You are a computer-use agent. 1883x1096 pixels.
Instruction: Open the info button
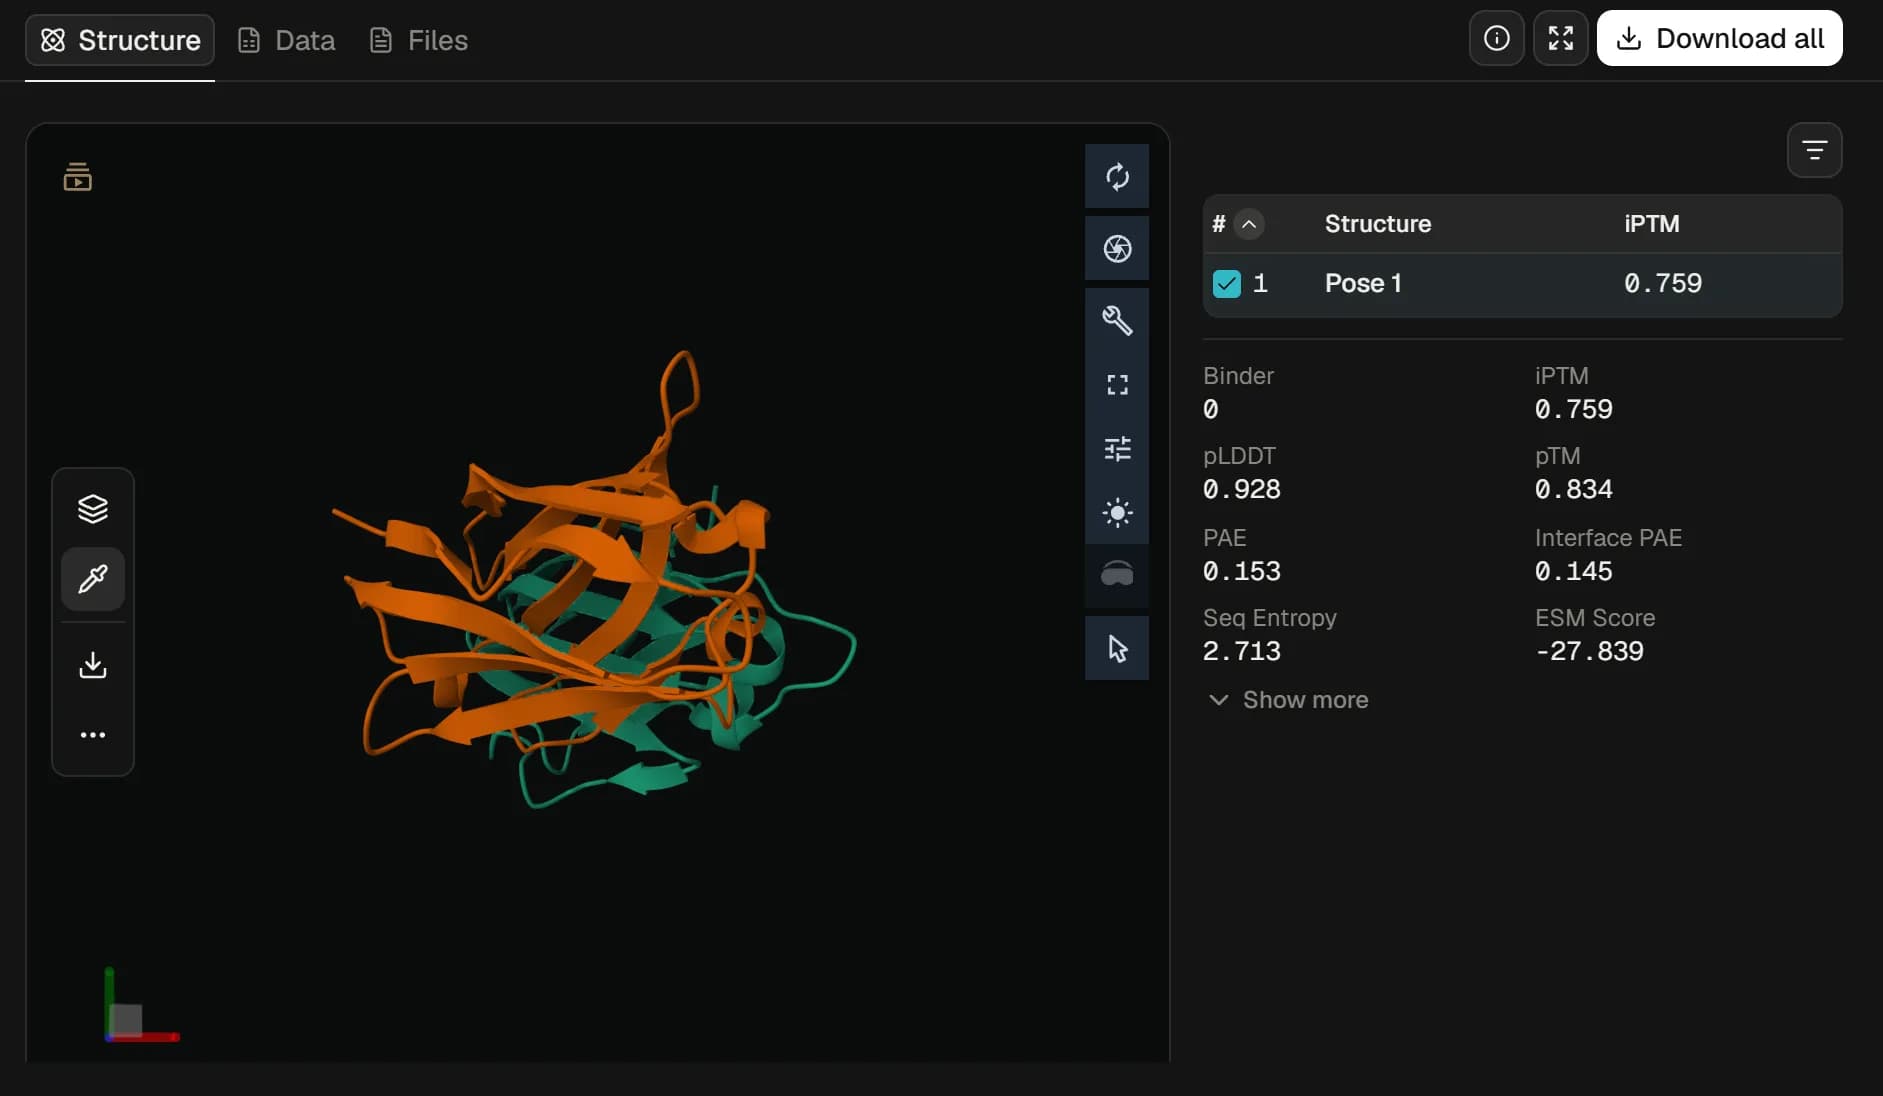coord(1496,38)
